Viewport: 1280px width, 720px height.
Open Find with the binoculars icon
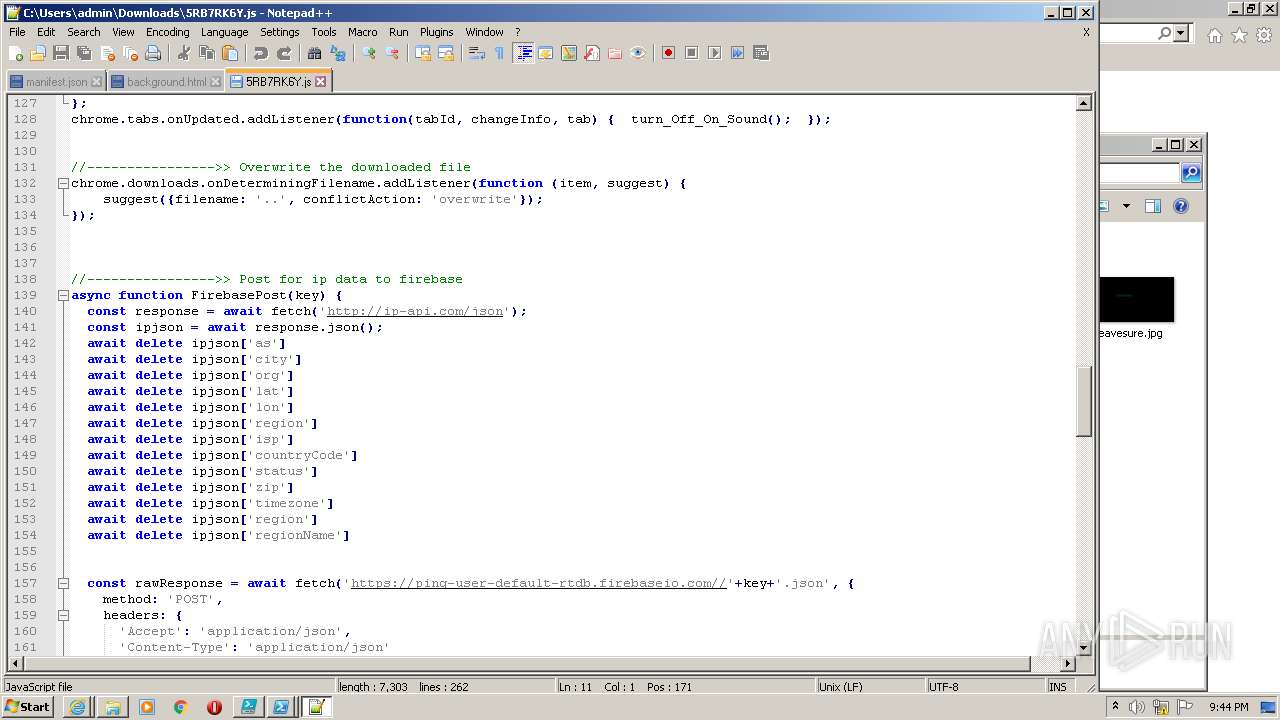(315, 53)
